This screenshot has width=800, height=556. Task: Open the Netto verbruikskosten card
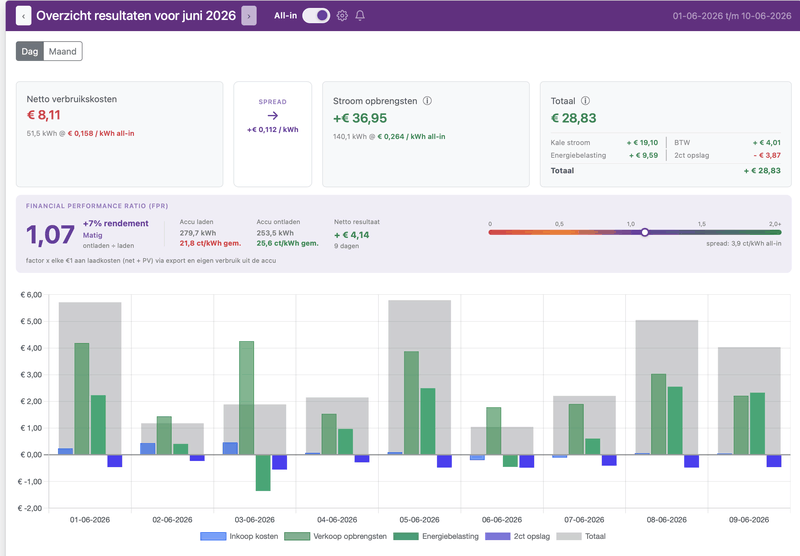(119, 134)
